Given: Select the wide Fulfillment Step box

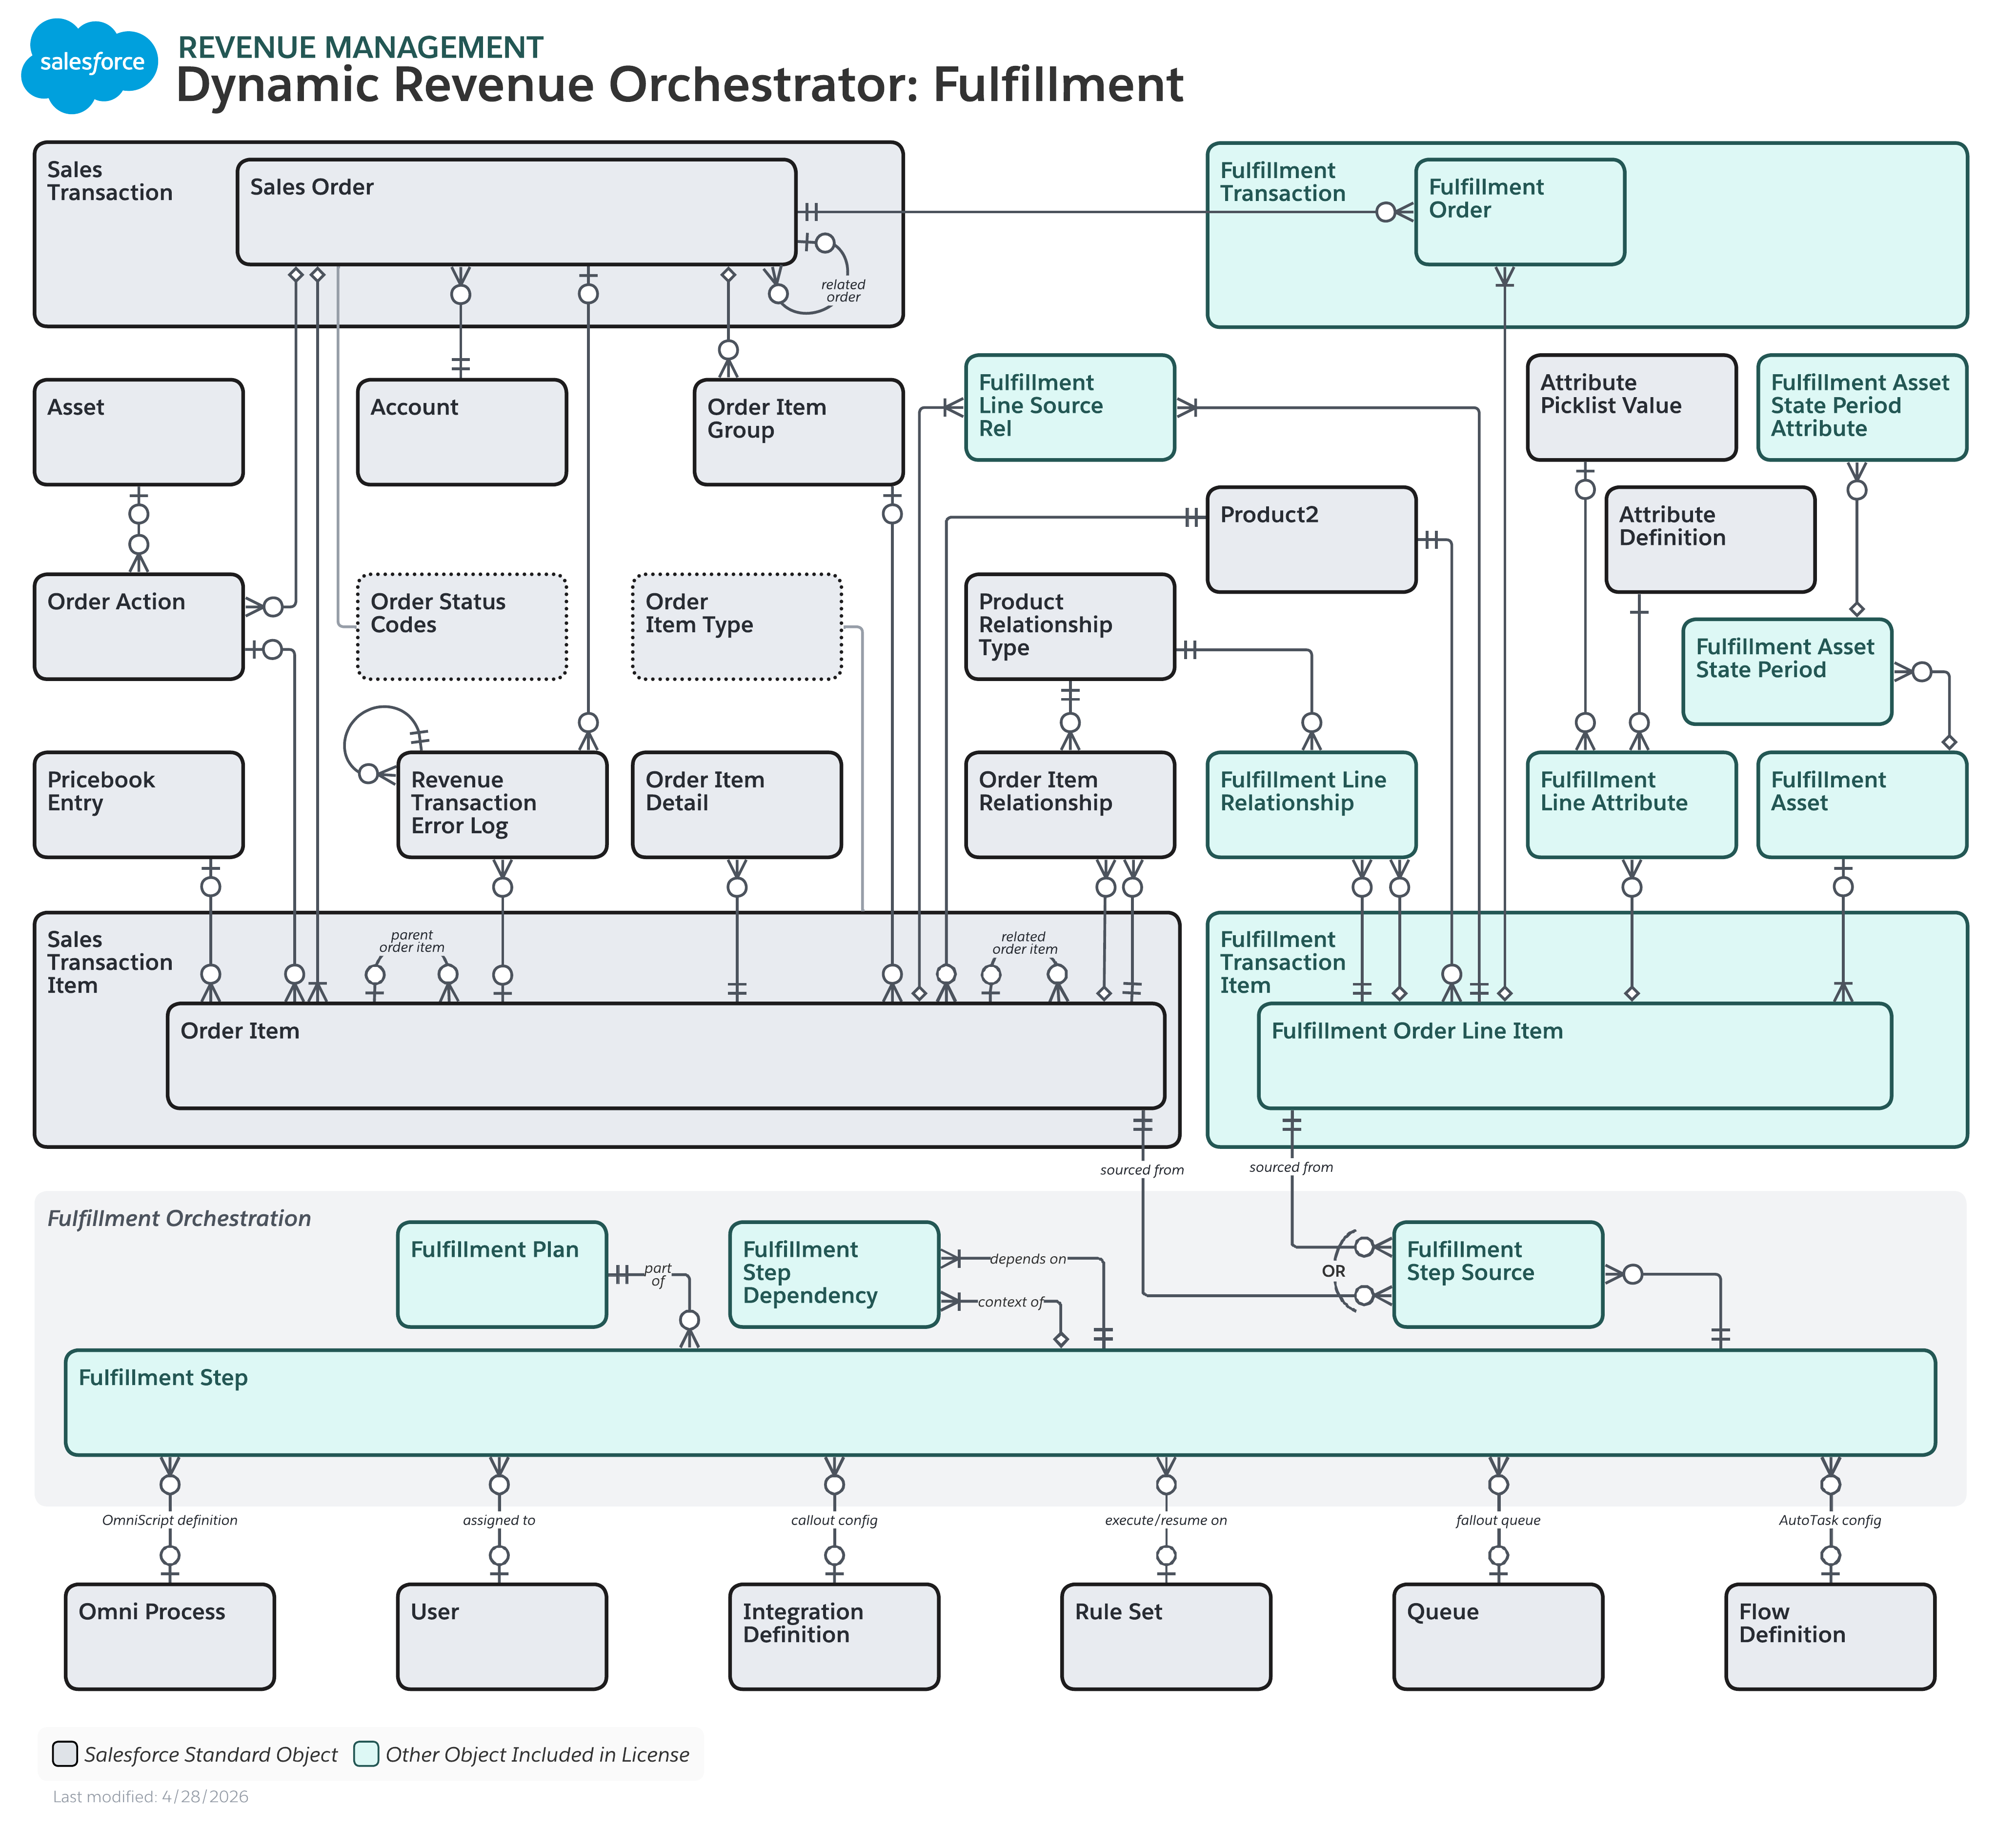Looking at the screenshot, I should click(1000, 1402).
